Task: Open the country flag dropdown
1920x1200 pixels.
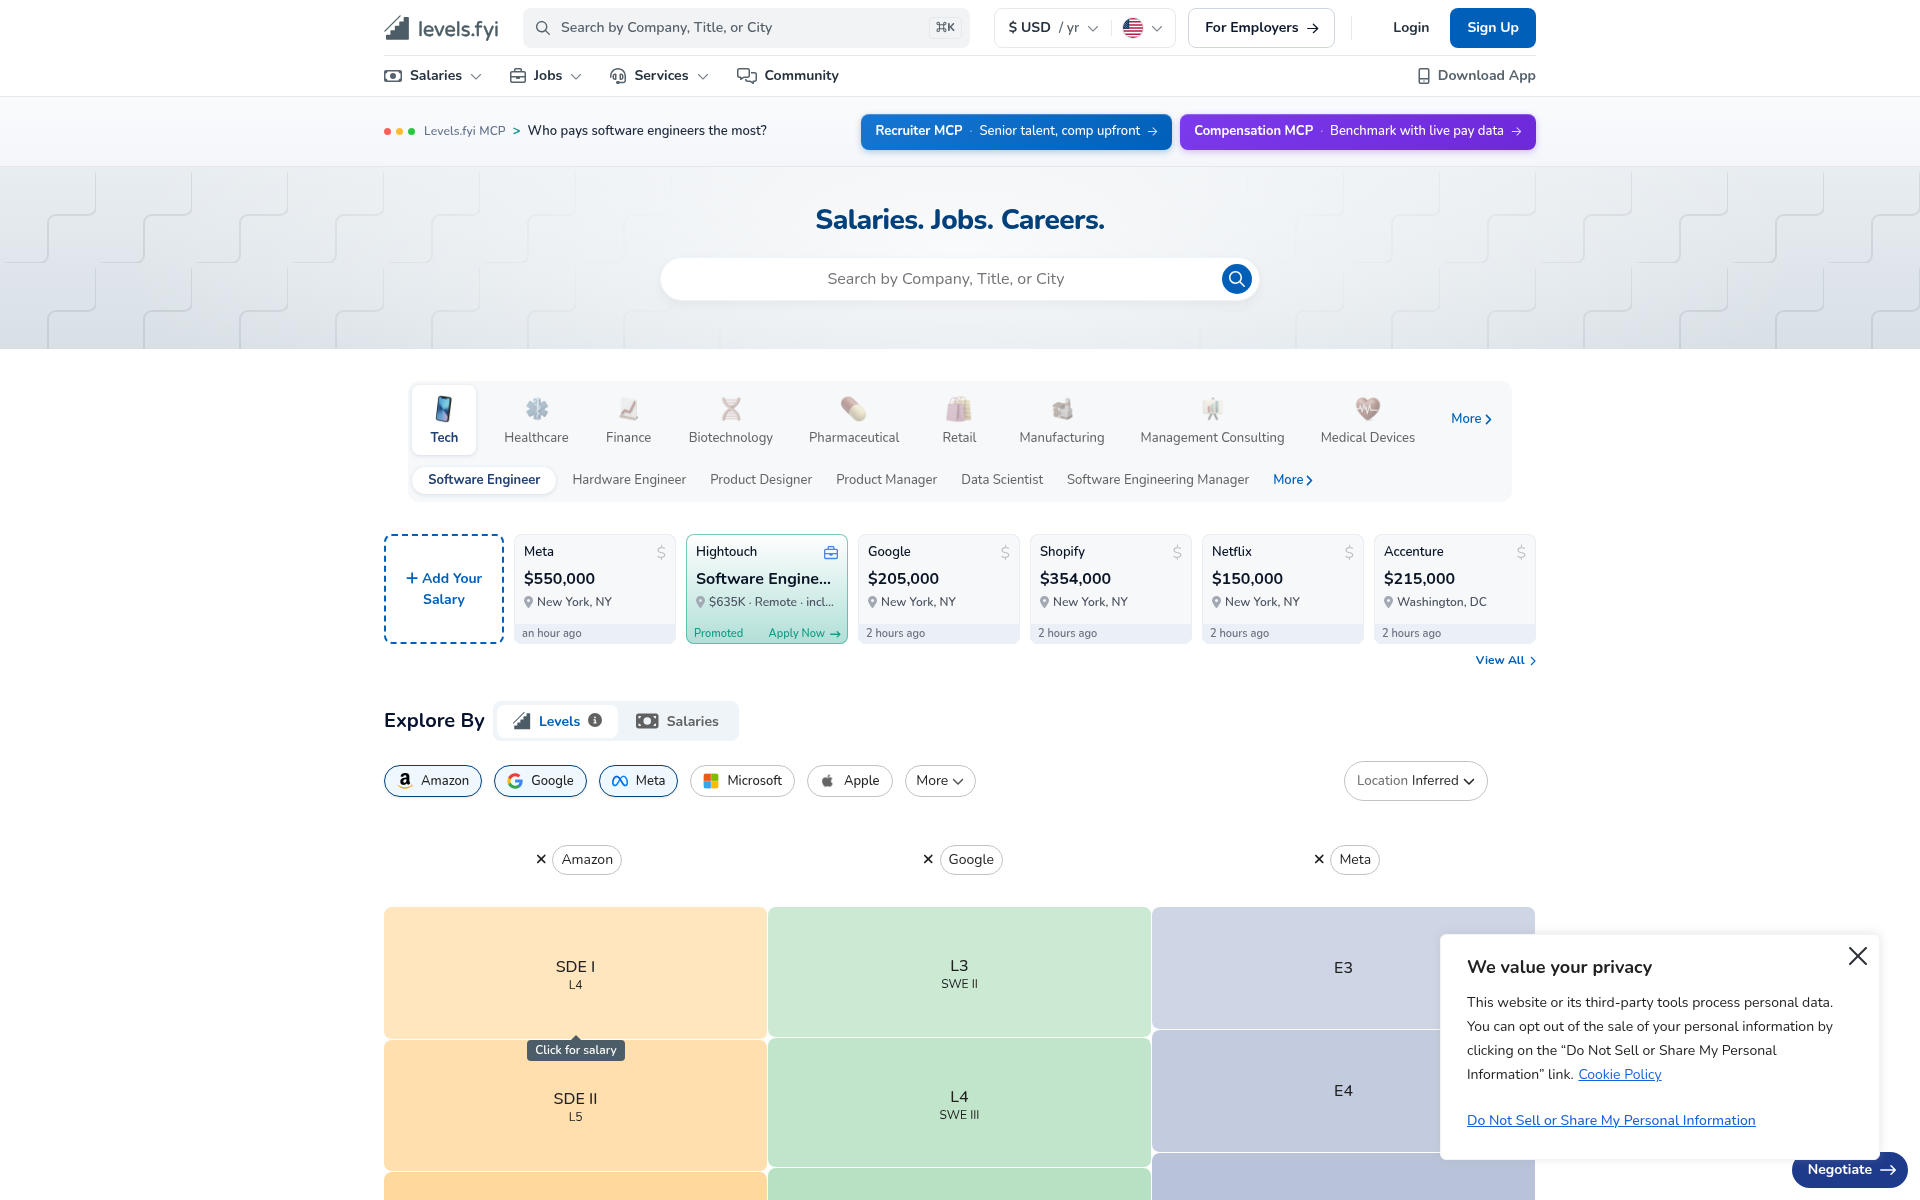Action: point(1142,28)
